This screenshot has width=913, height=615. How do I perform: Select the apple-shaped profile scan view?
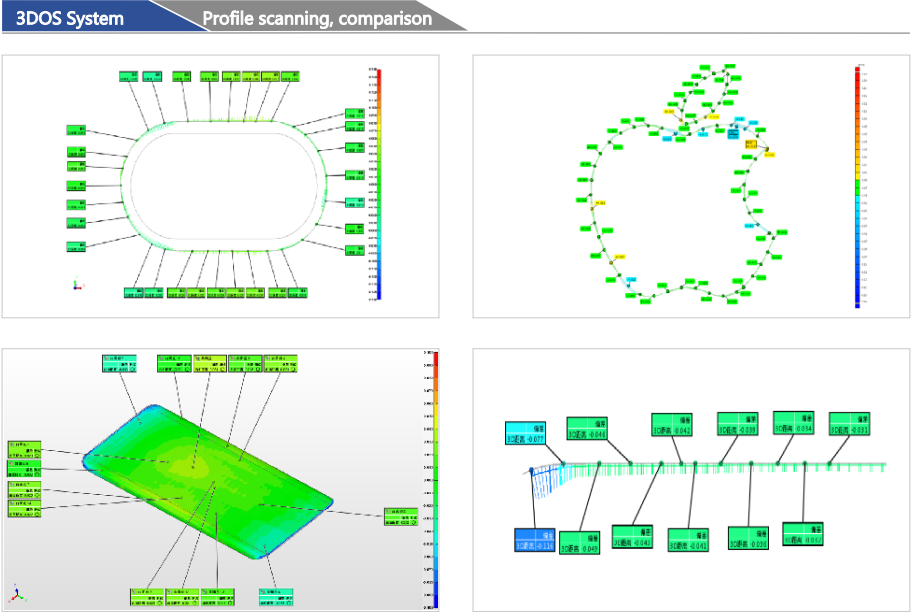[691, 186]
